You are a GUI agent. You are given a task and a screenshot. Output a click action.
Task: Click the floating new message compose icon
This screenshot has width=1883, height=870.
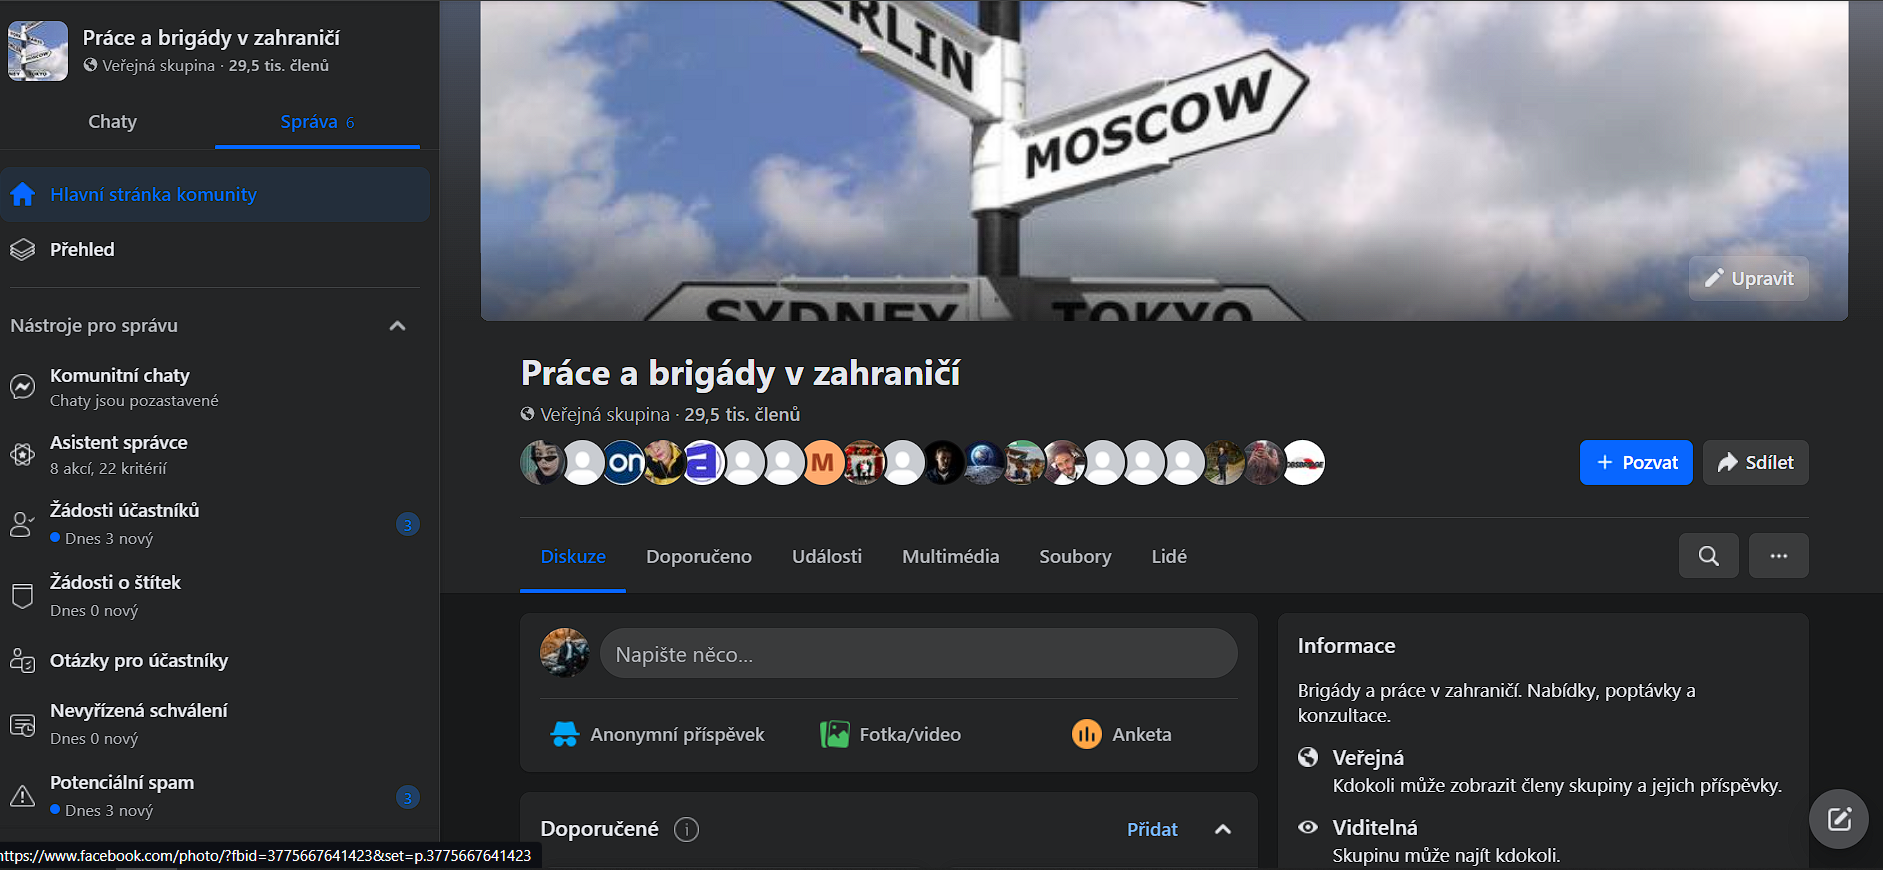(x=1839, y=819)
